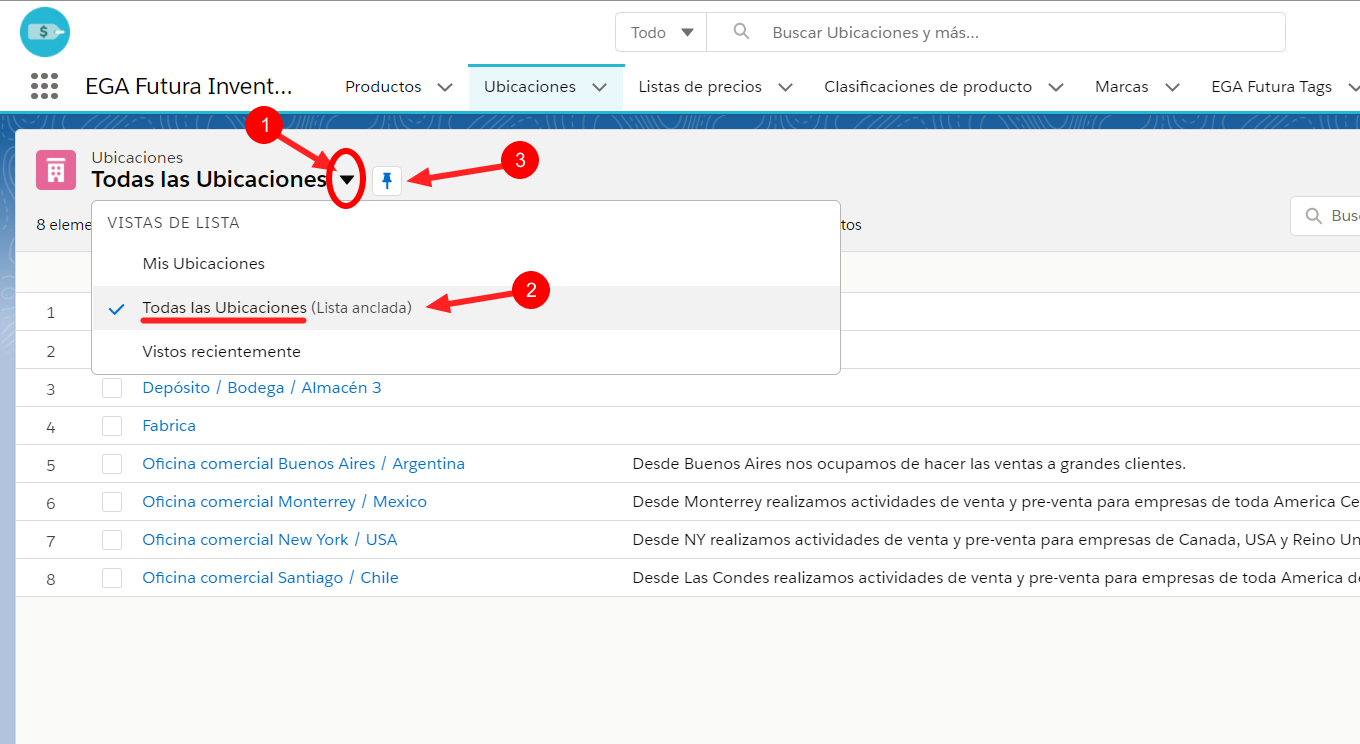The width and height of the screenshot is (1360, 744).
Task: Open the EGA Futura Tags tab
Action: [x=1271, y=87]
